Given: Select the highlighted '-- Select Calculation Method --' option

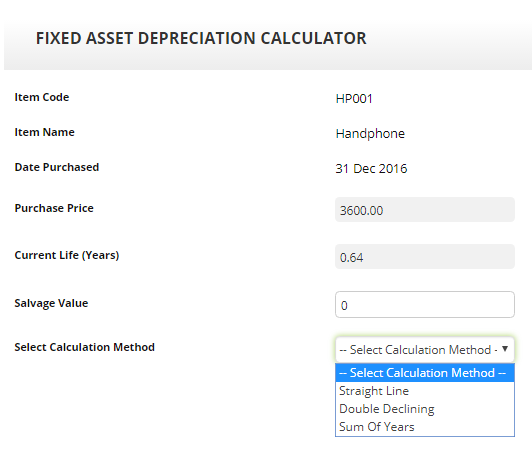Looking at the screenshot, I should (425, 373).
